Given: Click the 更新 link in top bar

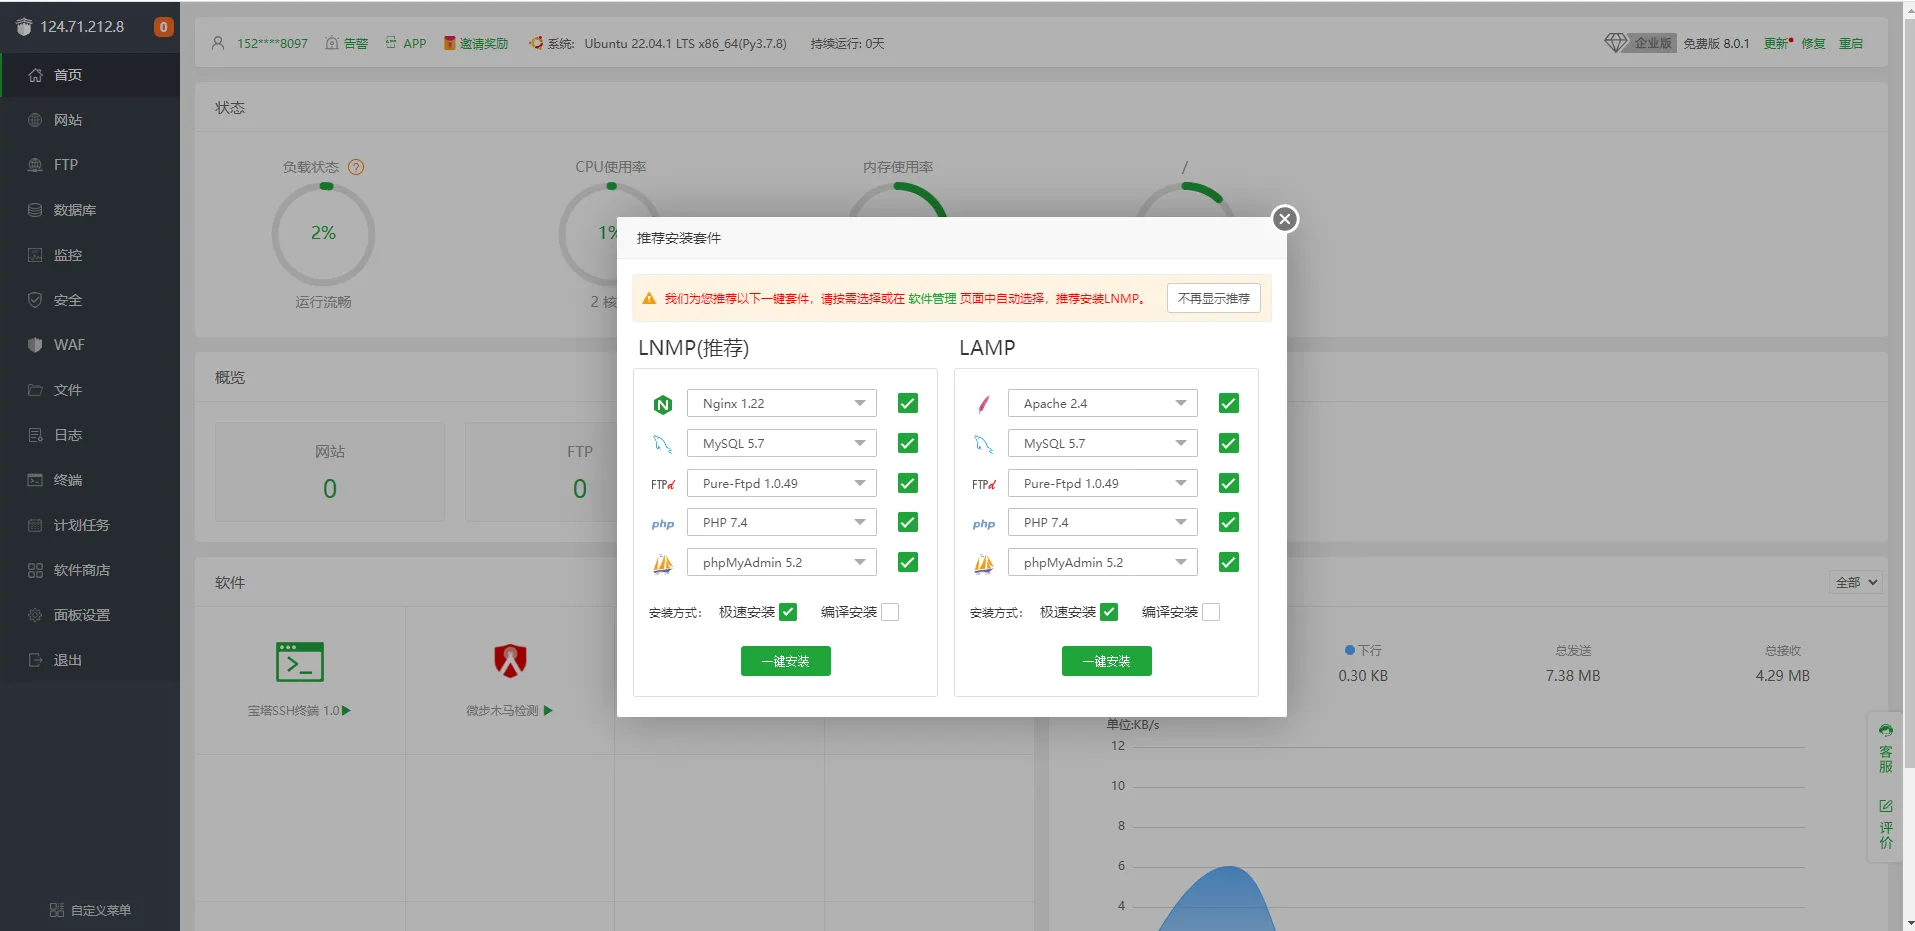Looking at the screenshot, I should pos(1776,43).
